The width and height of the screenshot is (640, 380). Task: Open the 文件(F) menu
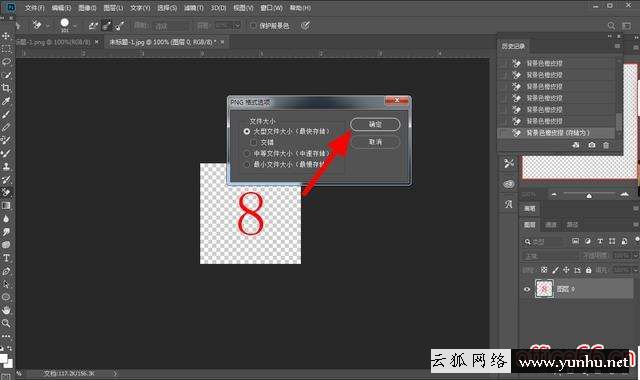click(35, 8)
